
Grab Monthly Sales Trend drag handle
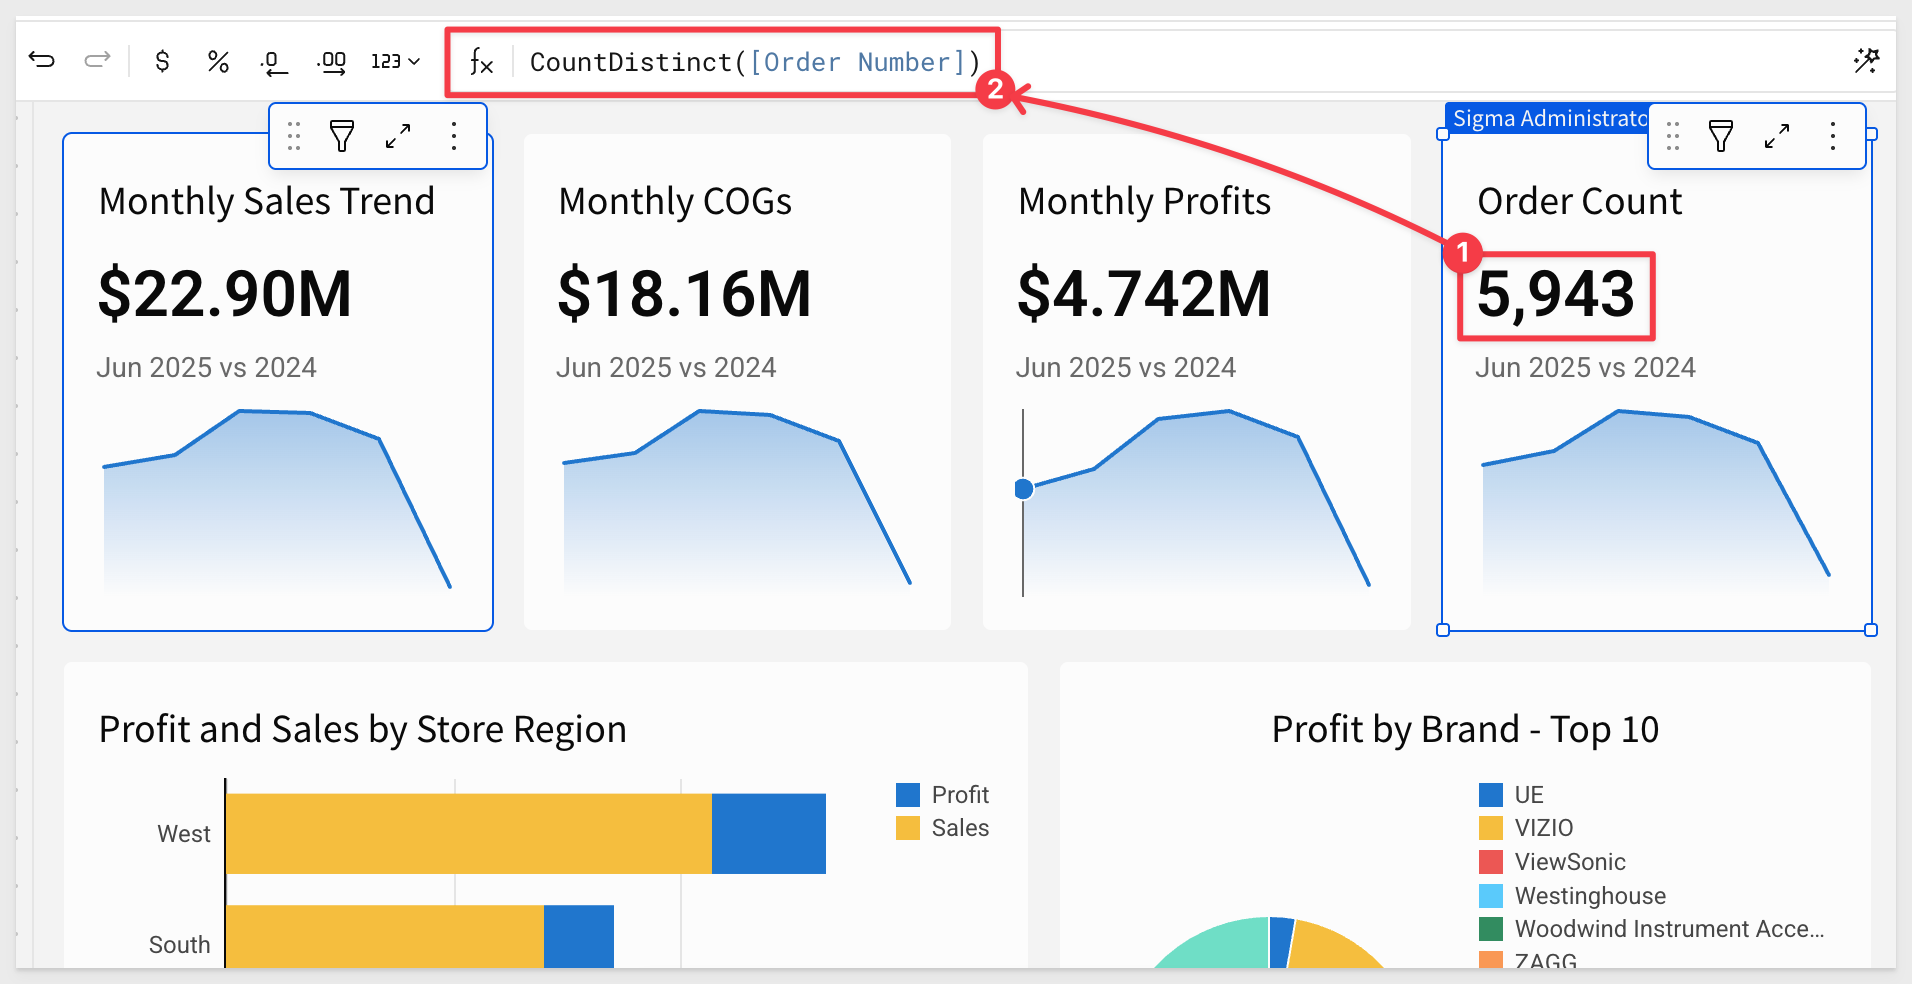point(294,136)
